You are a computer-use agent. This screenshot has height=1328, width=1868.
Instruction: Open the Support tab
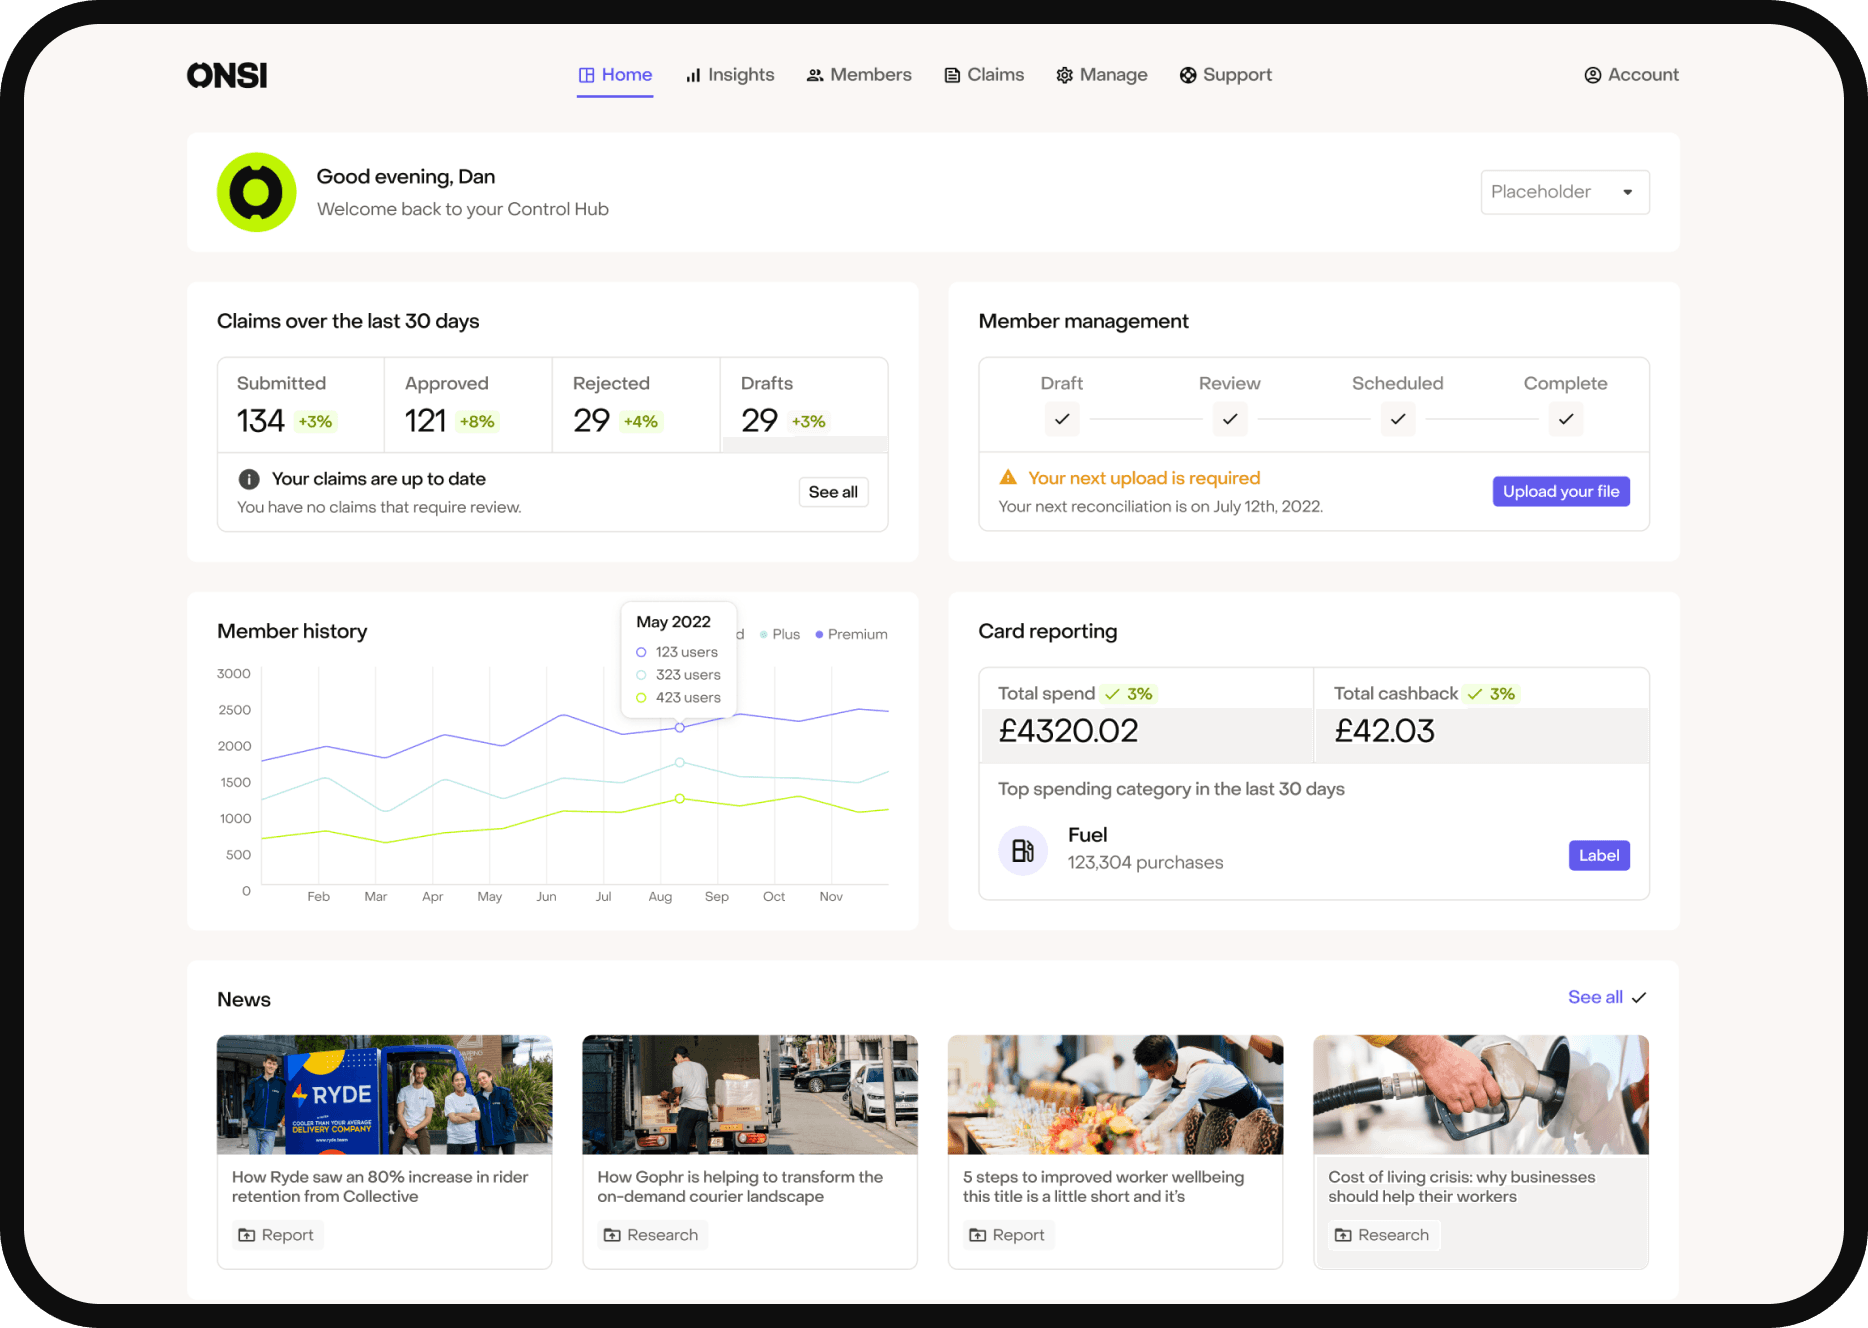tap(1226, 75)
